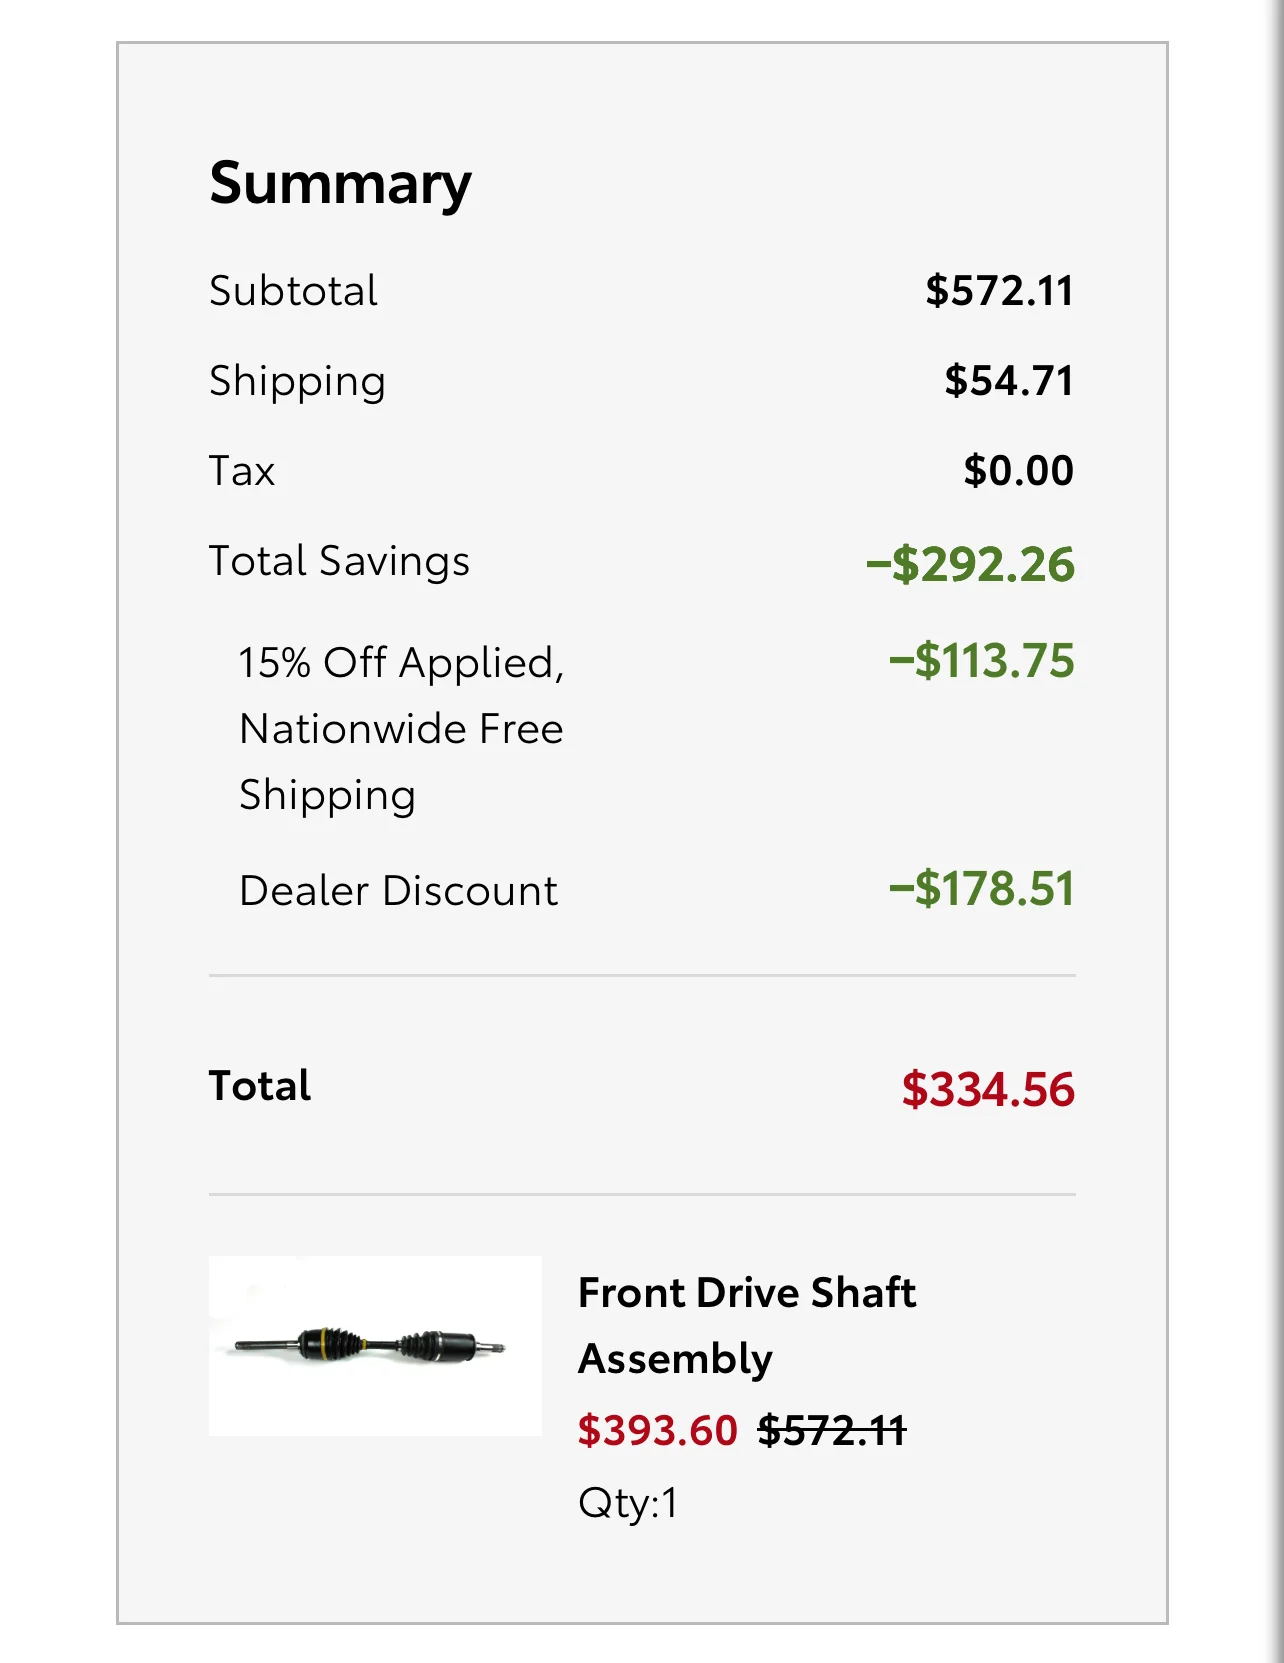The image size is (1284, 1663).
Task: Click the Total Savings label
Action: (x=339, y=561)
